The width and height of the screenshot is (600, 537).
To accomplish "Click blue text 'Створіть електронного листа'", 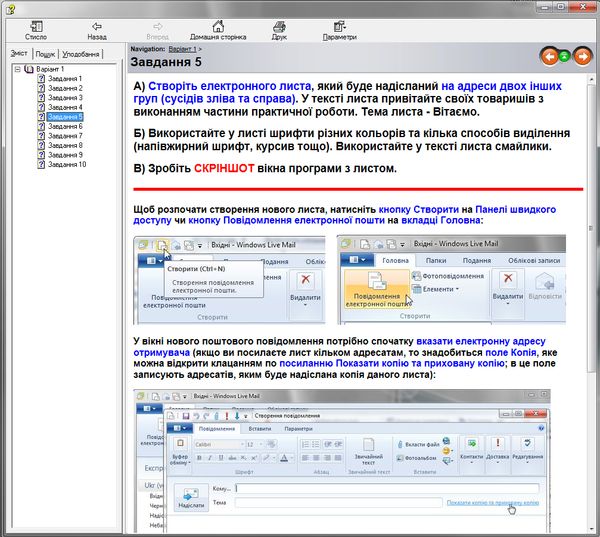I will coord(230,86).
